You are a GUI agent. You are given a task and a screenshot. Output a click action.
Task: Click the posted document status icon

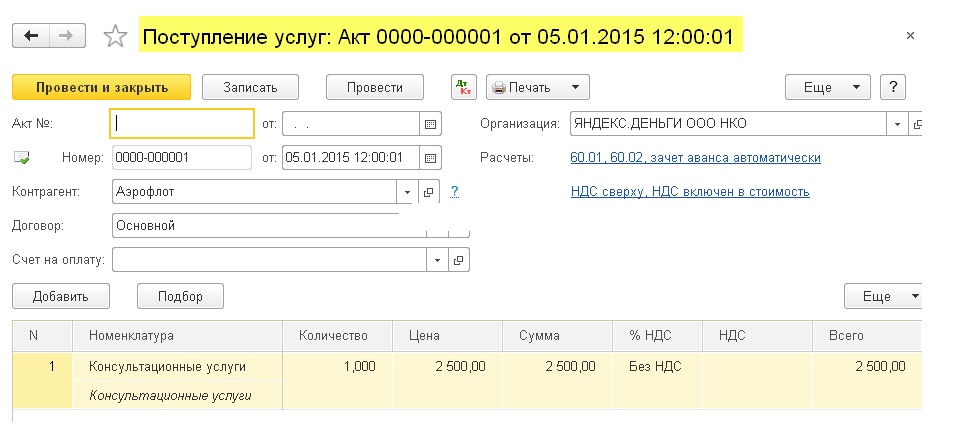tap(21, 158)
